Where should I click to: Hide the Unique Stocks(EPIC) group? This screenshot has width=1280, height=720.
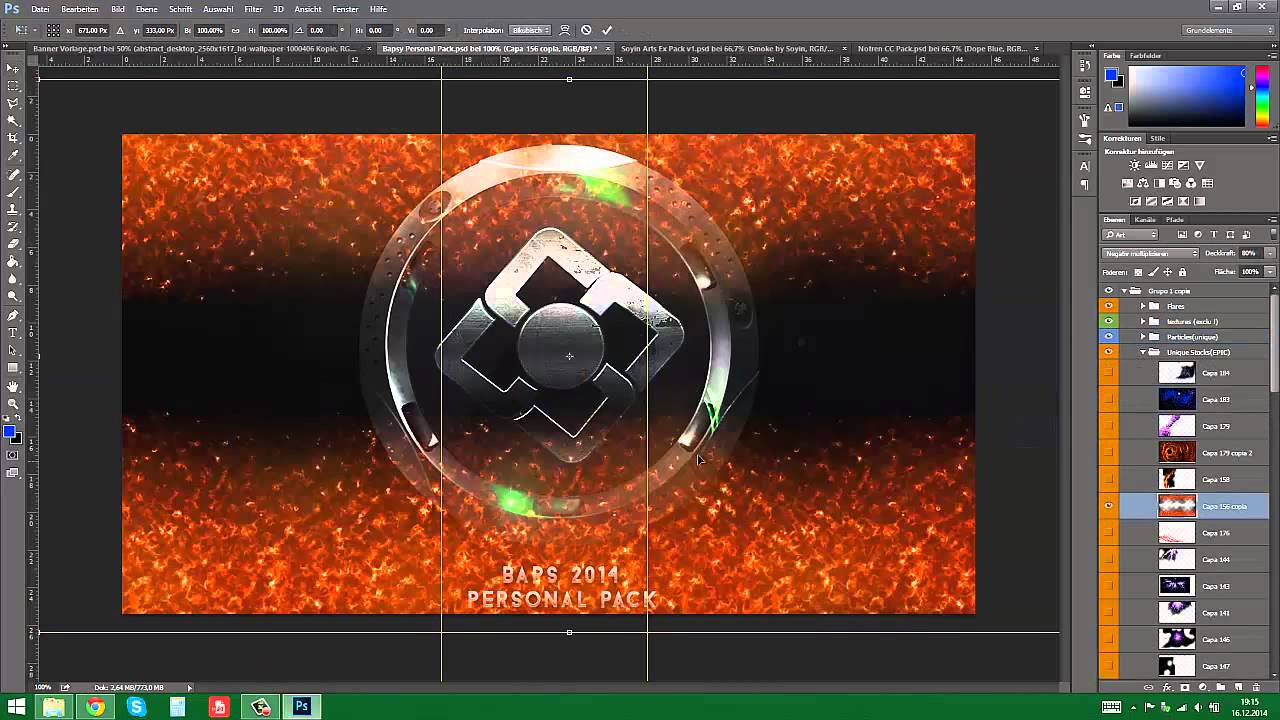(1108, 352)
